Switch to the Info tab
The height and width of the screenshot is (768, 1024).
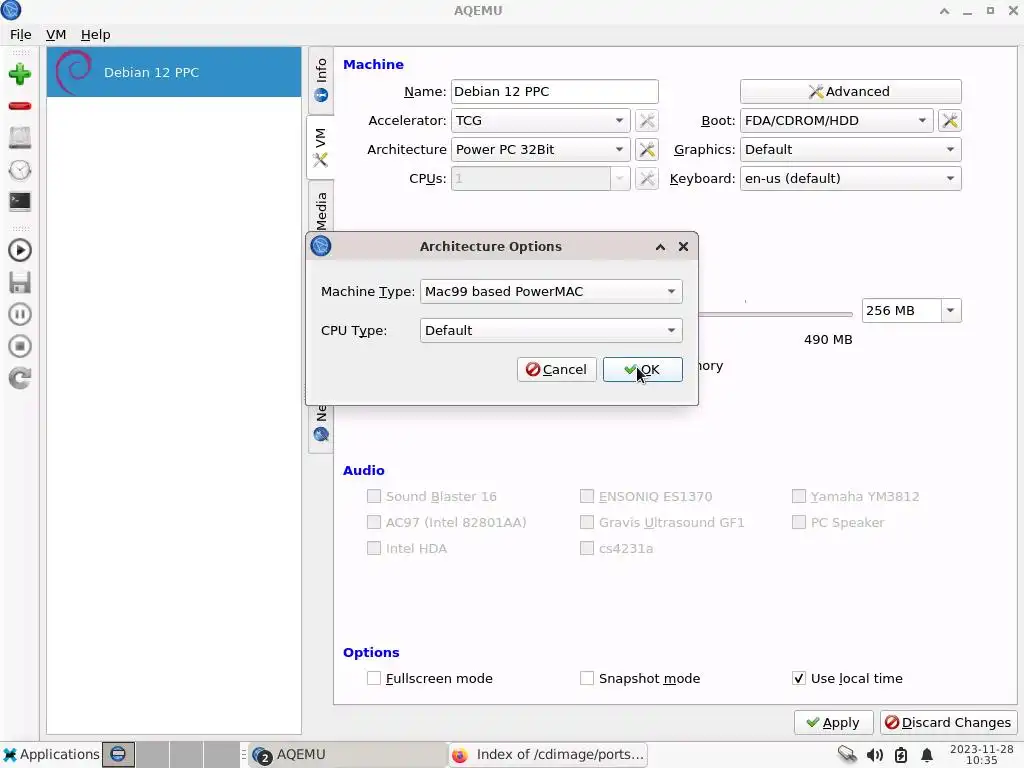tap(321, 80)
